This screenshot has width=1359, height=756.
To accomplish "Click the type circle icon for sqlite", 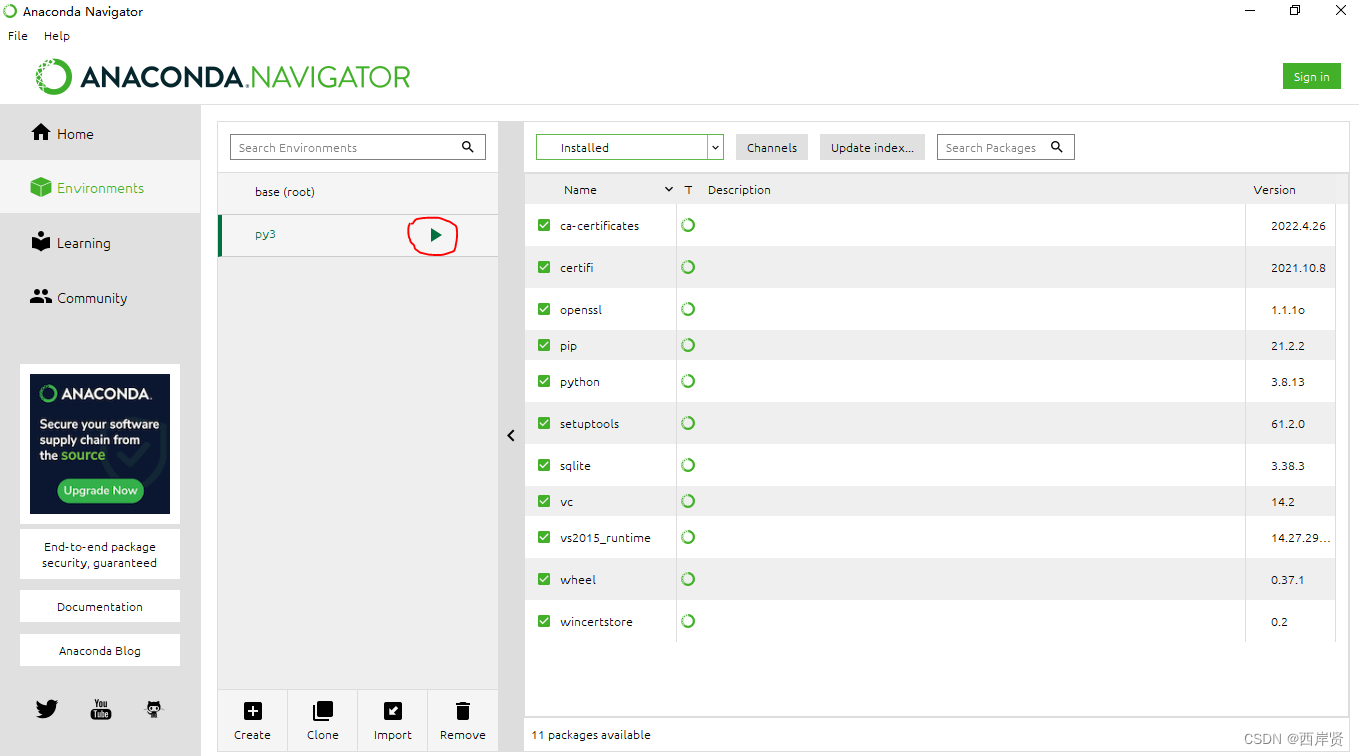I will click(x=688, y=465).
